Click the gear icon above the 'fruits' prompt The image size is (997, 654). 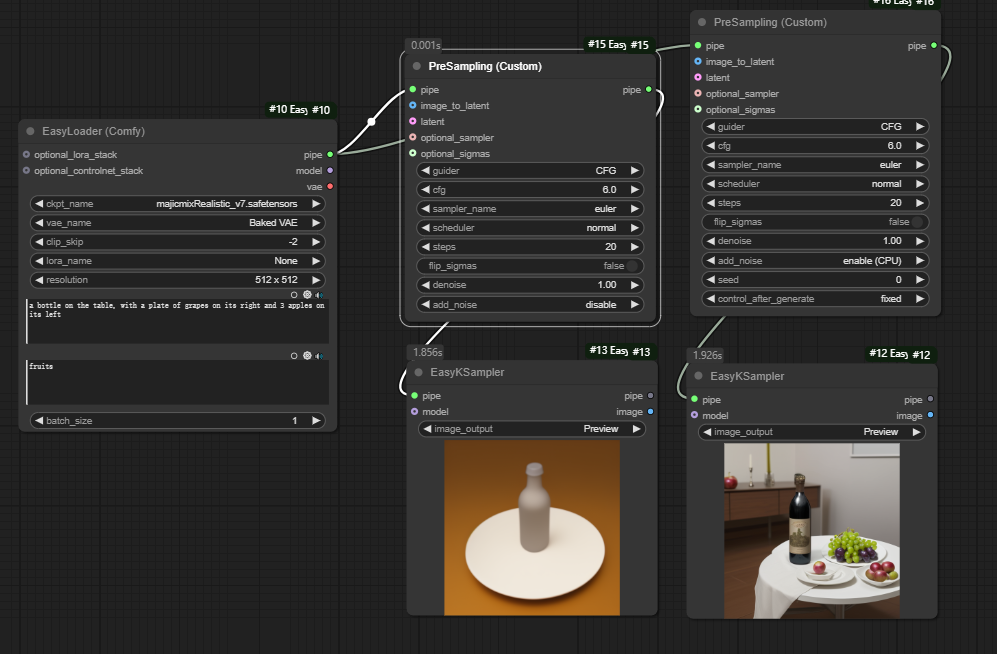(307, 355)
